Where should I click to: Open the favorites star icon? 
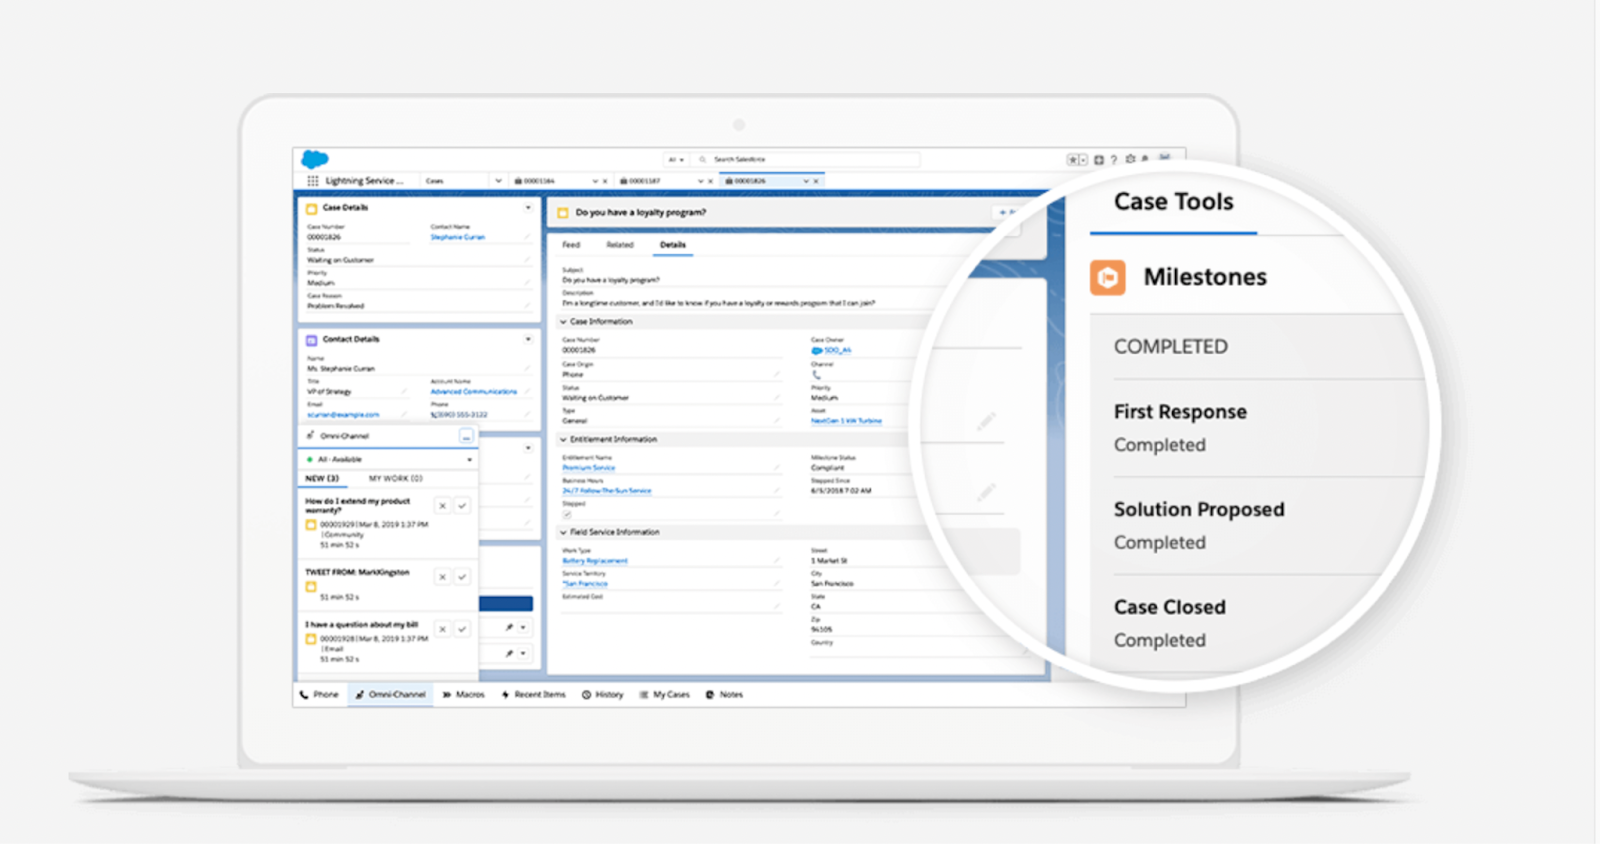[x=1073, y=160]
